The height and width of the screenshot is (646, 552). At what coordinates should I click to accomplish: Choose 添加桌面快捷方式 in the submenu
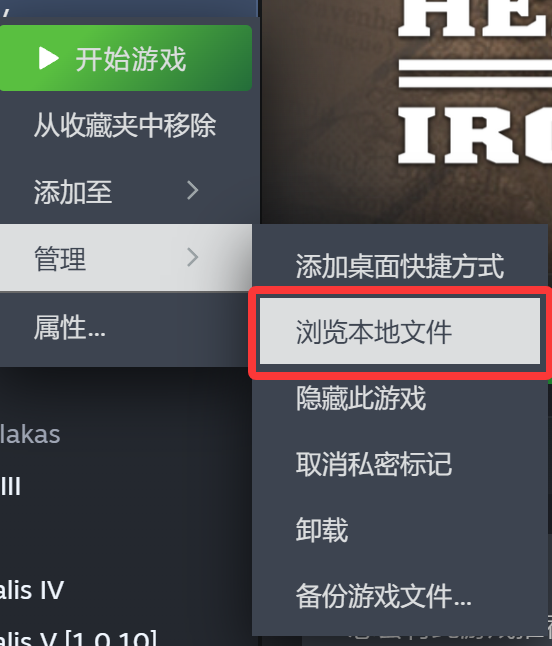[x=400, y=266]
